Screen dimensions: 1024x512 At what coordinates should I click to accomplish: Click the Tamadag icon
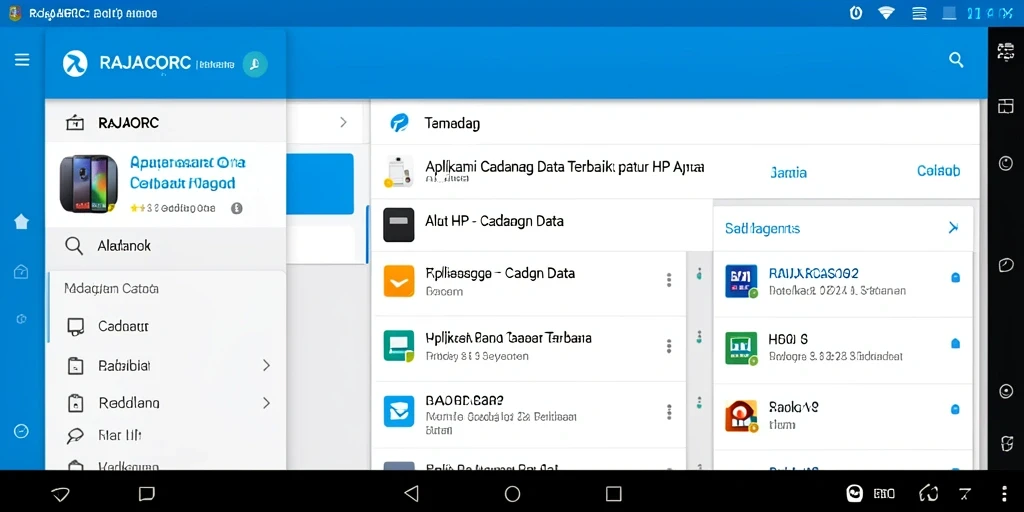click(399, 122)
